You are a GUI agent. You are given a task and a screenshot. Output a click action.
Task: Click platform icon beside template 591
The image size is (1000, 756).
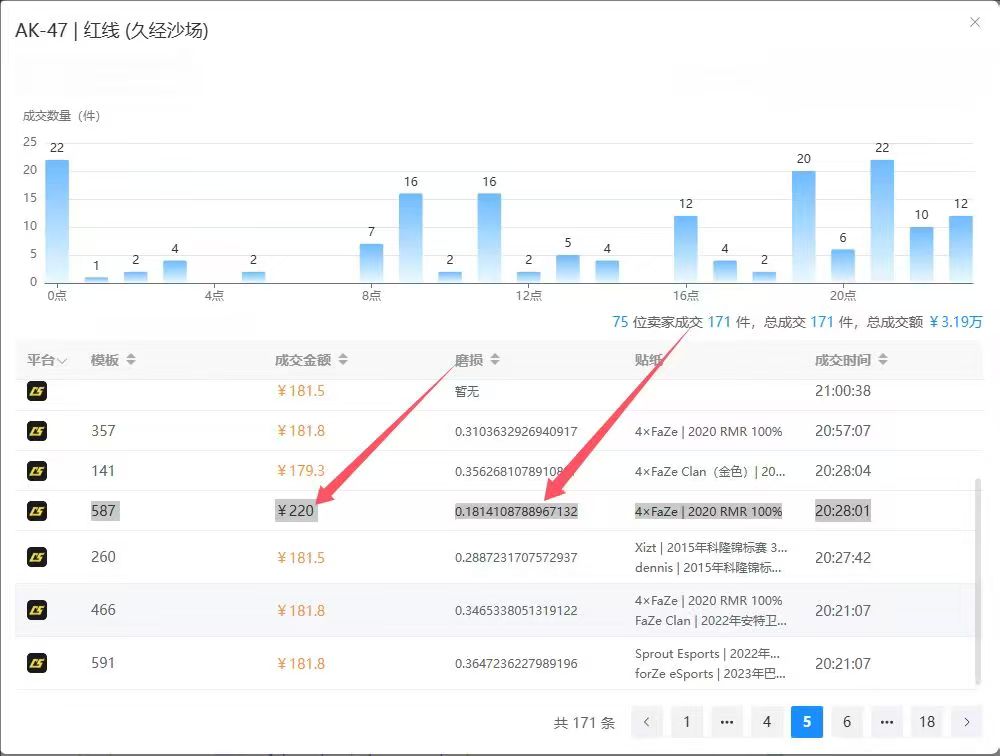(x=37, y=663)
